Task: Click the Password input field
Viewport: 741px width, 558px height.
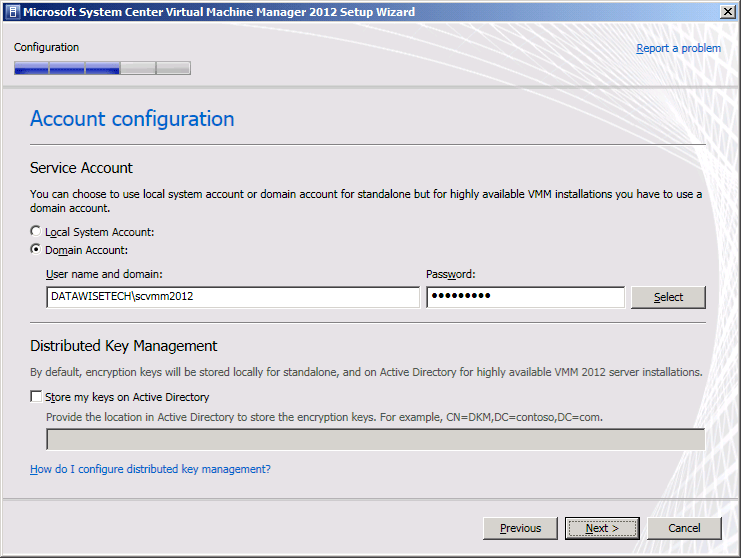Action: (525, 297)
